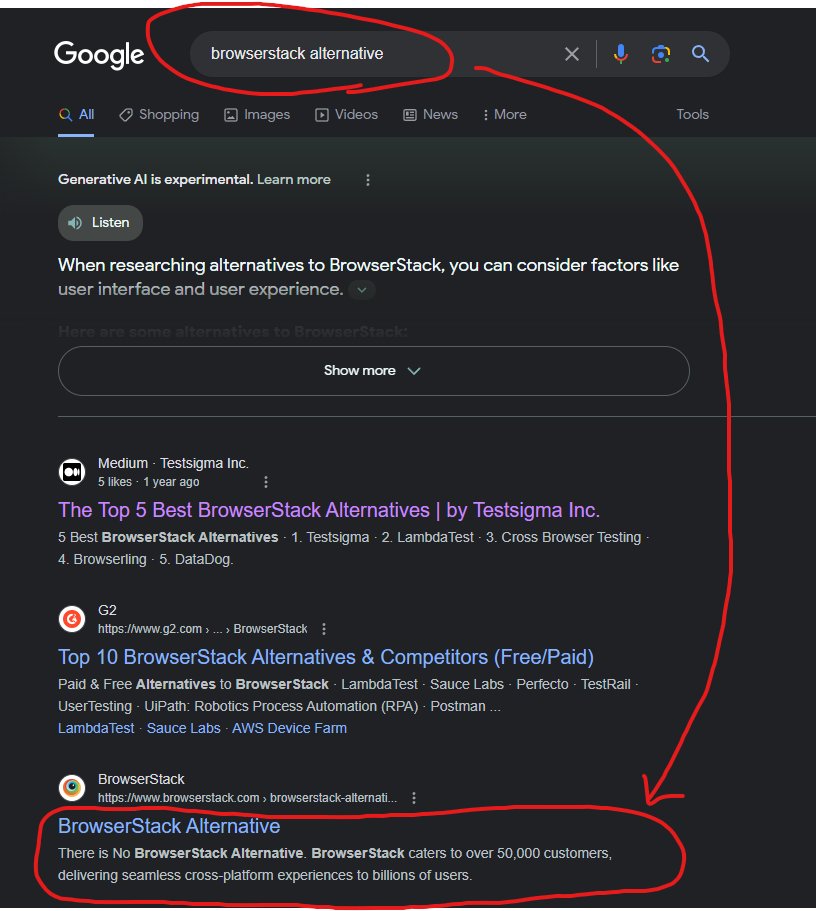Image resolution: width=816 pixels, height=911 pixels.
Task: Click the '5 likes · 1 year ago' text
Action: [148, 482]
